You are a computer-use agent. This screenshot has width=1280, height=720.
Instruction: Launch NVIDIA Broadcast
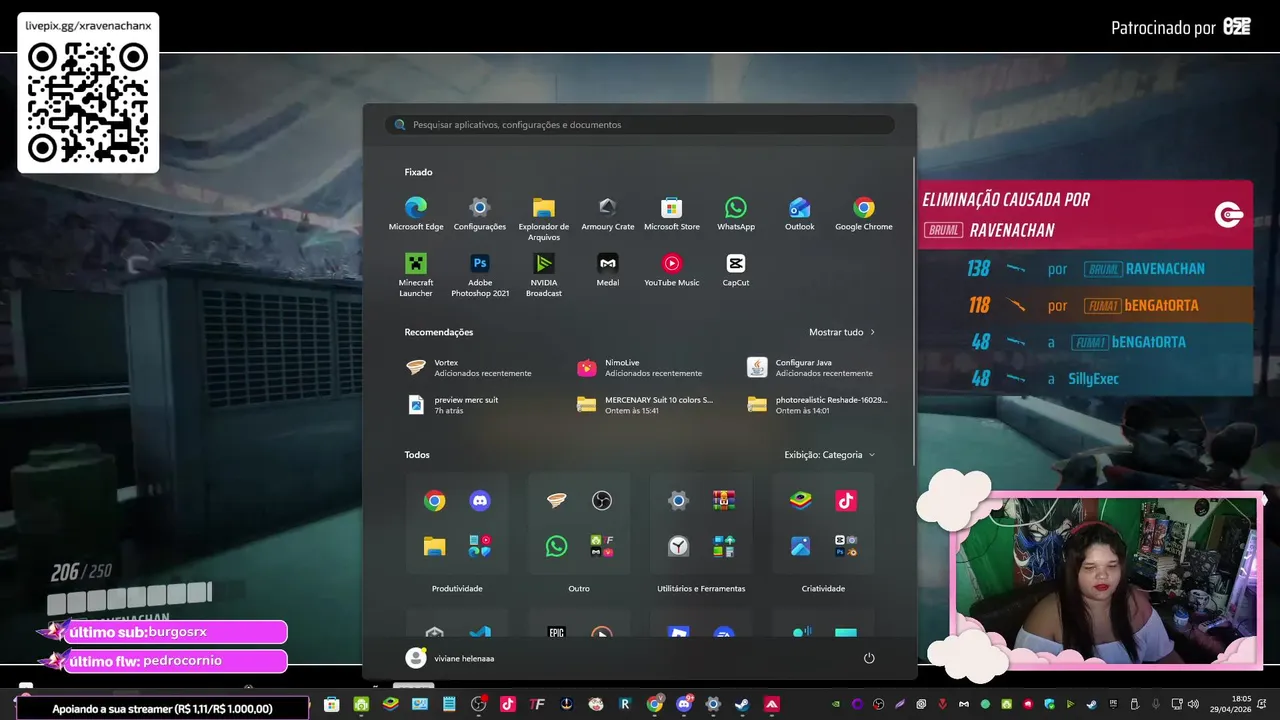tap(544, 275)
